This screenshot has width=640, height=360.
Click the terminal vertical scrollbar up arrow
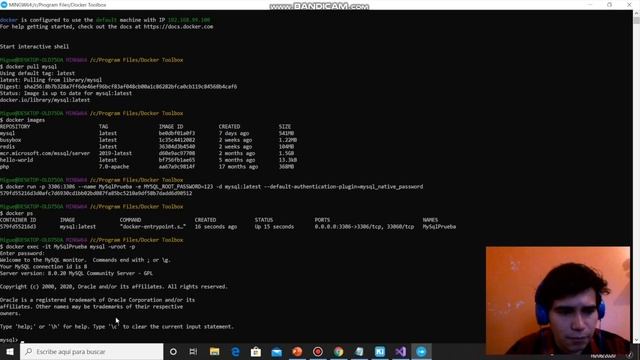tap(636, 13)
